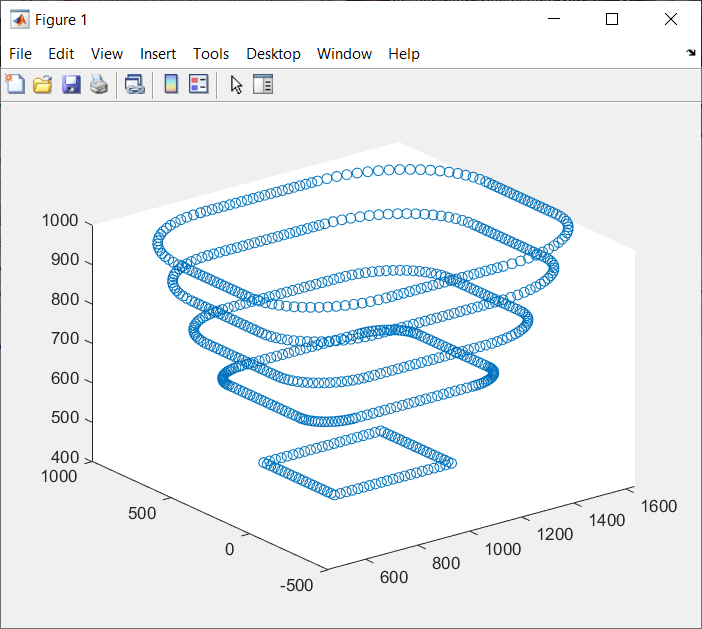Click the Help menu

click(404, 54)
